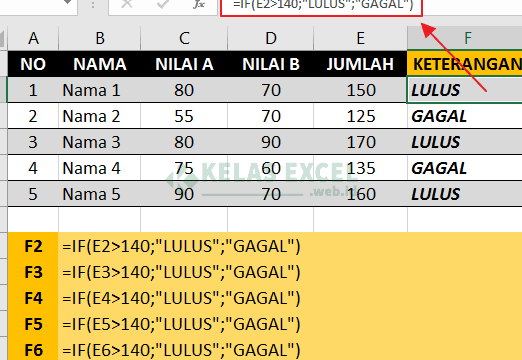Click the formula text with E2>140
This screenshot has width=522, height=360.
[x=181, y=246]
